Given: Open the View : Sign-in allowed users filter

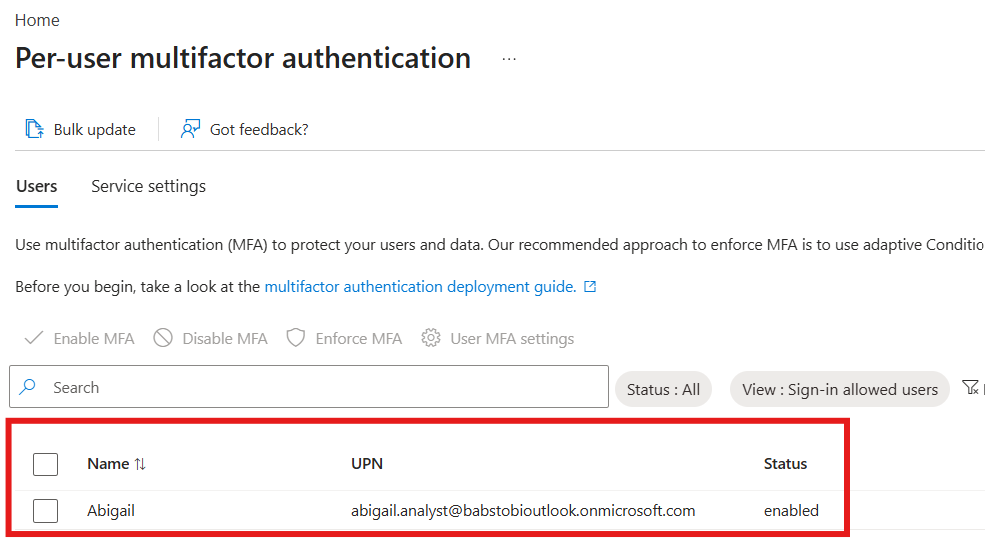Looking at the screenshot, I should pos(840,390).
